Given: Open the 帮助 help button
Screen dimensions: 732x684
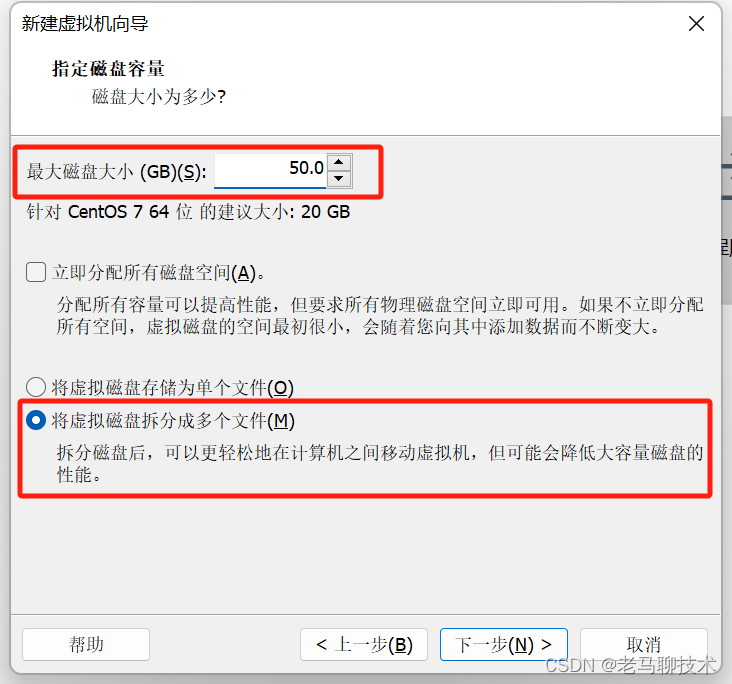Looking at the screenshot, I should (x=86, y=644).
